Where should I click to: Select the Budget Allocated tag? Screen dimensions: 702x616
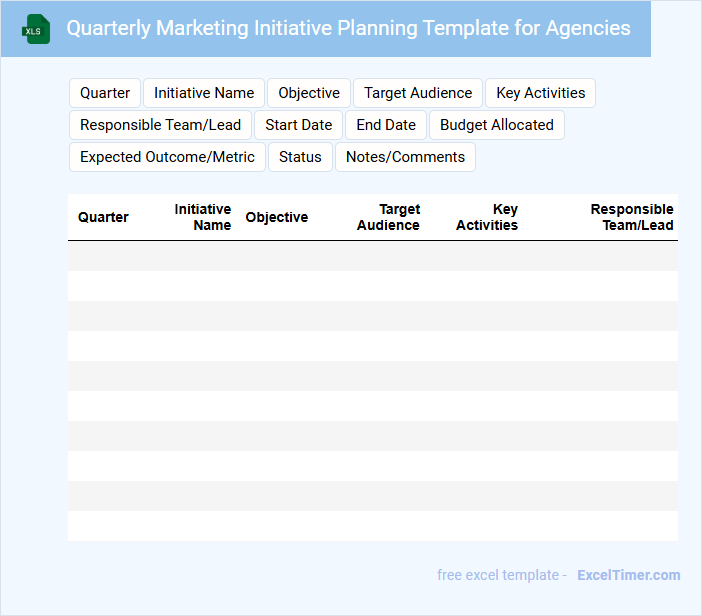[x=497, y=125]
